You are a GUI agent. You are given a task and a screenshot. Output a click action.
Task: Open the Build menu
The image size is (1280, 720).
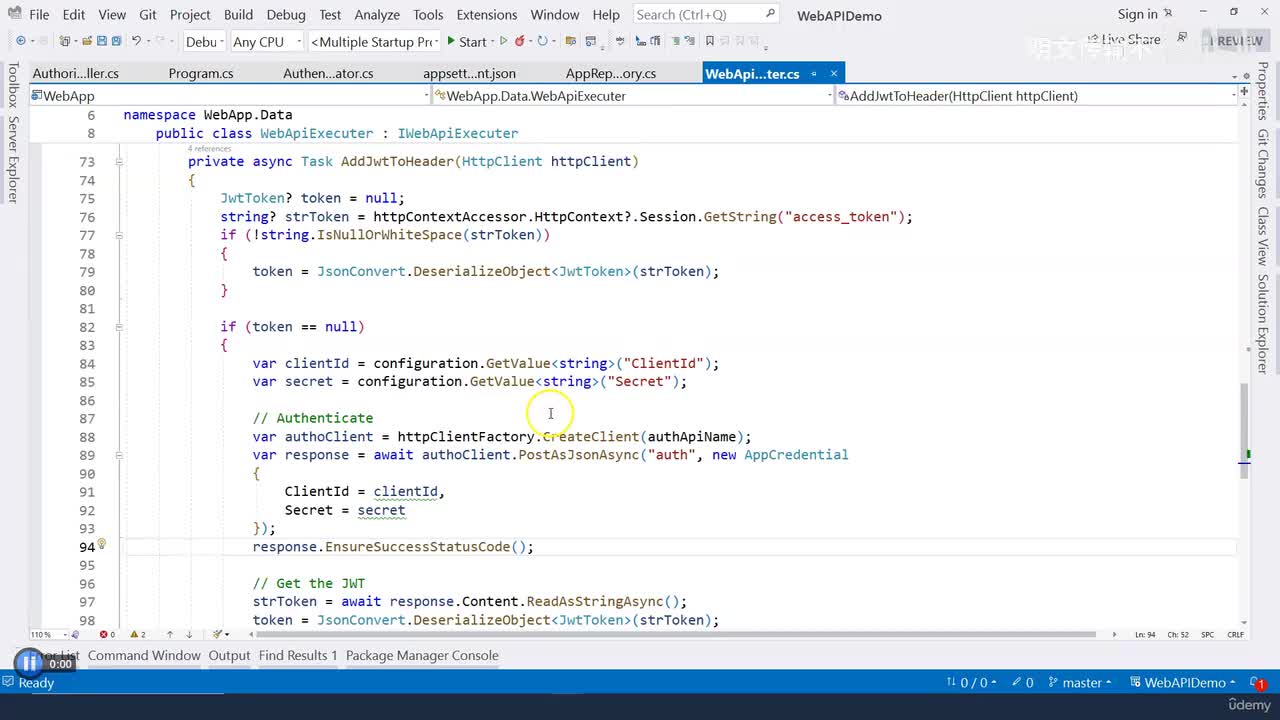238,15
